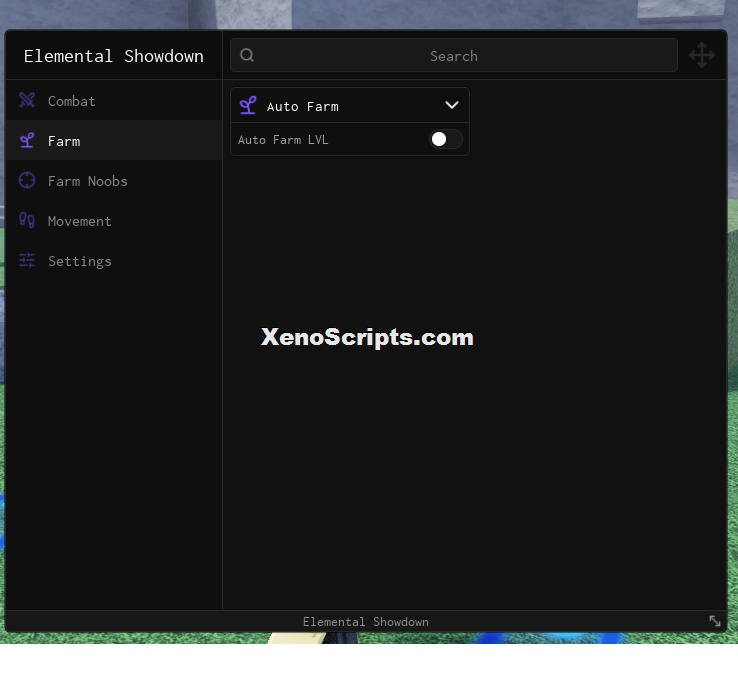Open the Combat tab
Screen dimensions: 738x674
[x=114, y=100]
